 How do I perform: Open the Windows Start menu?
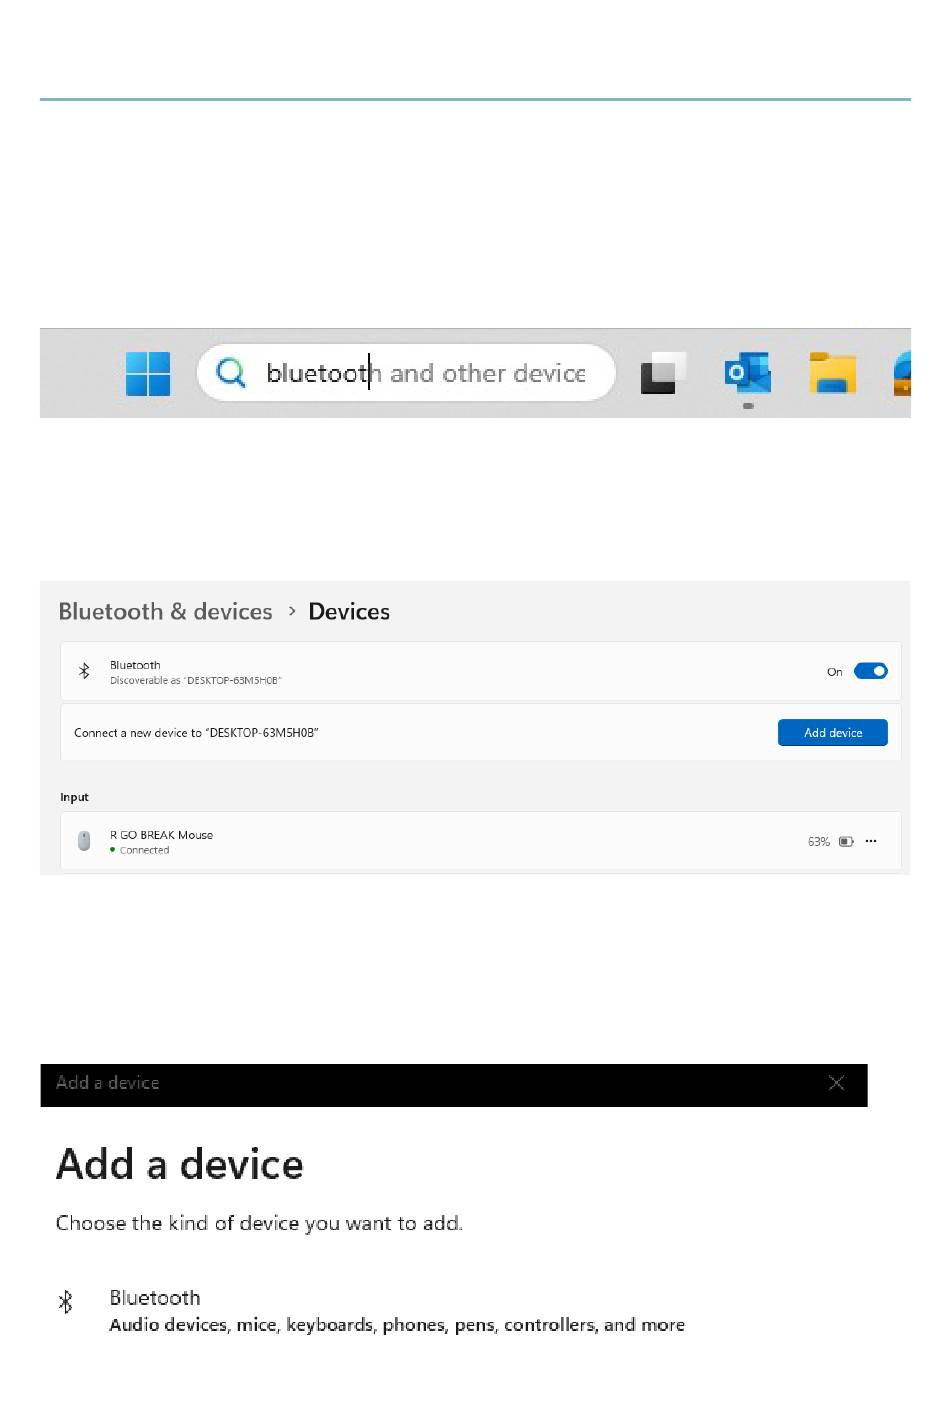pyautogui.click(x=148, y=373)
